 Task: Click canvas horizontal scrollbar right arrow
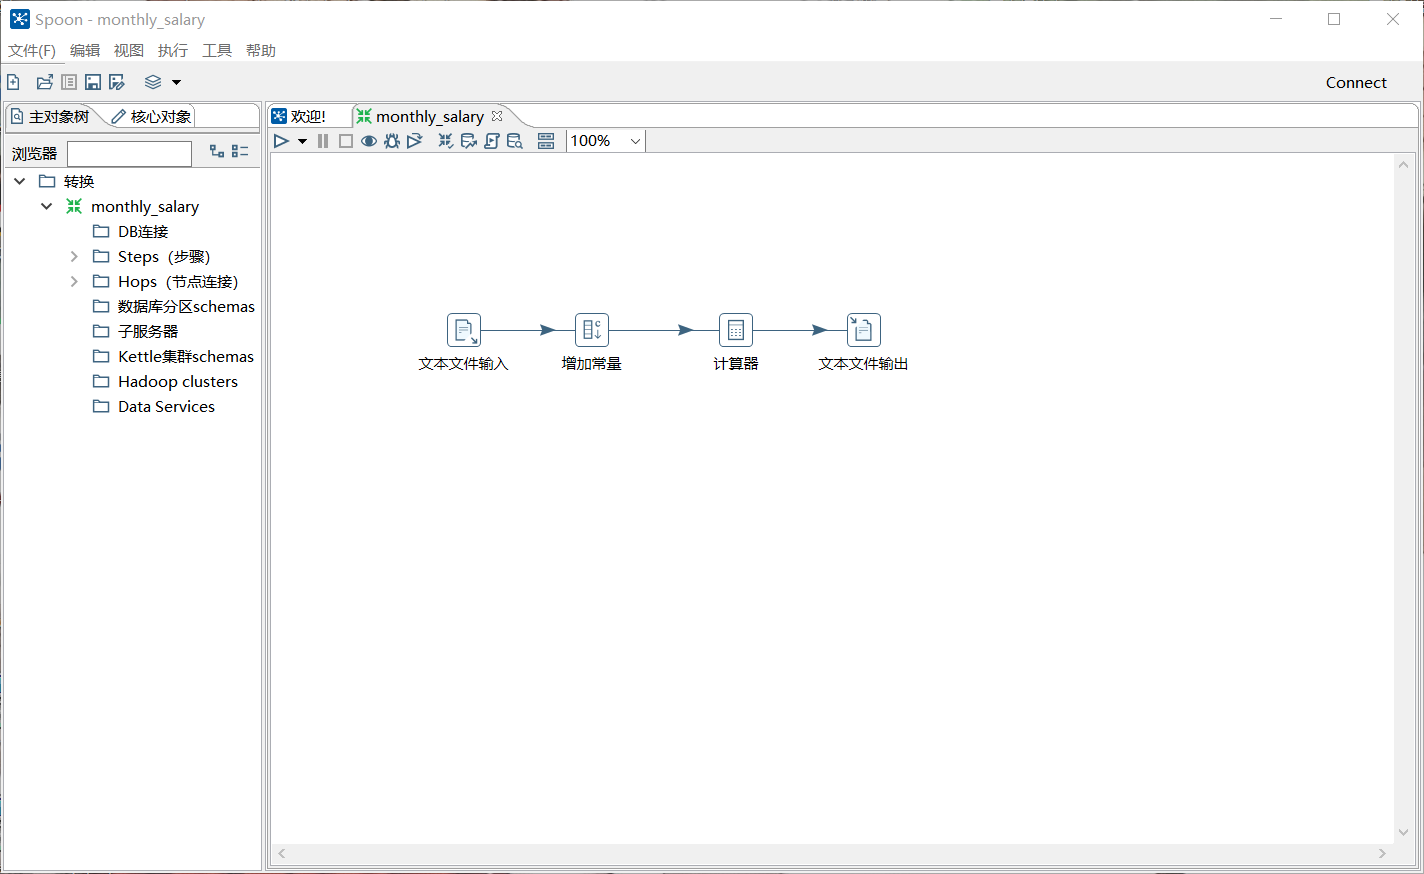tap(1382, 854)
